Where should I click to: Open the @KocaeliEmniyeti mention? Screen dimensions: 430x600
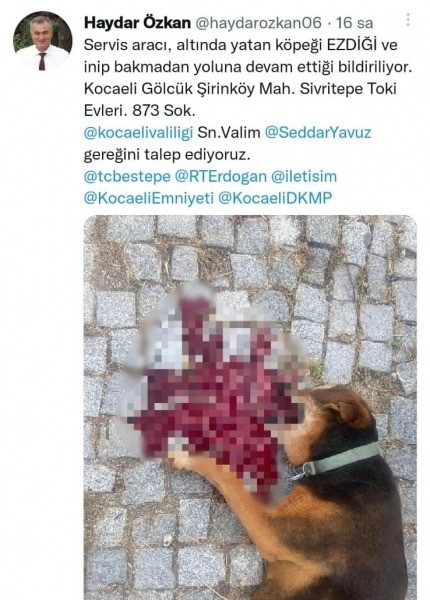pyautogui.click(x=149, y=198)
